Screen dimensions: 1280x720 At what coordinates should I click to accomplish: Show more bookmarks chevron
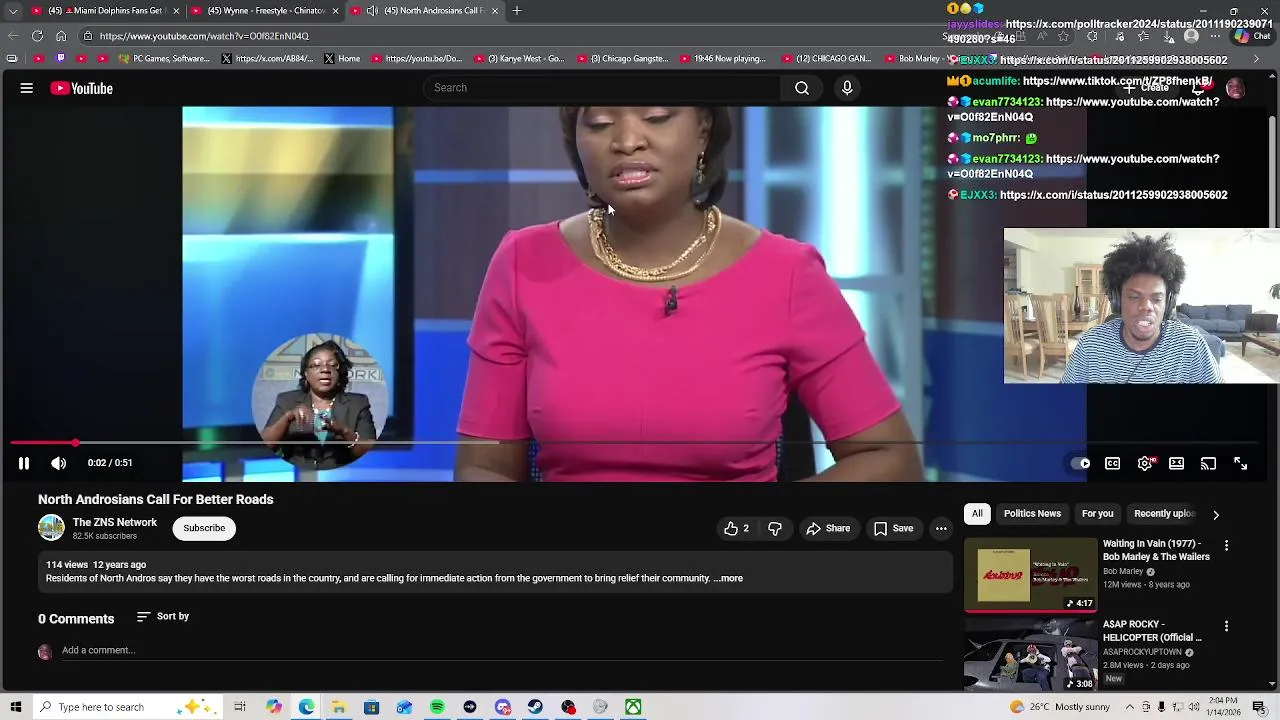[x=1256, y=59]
